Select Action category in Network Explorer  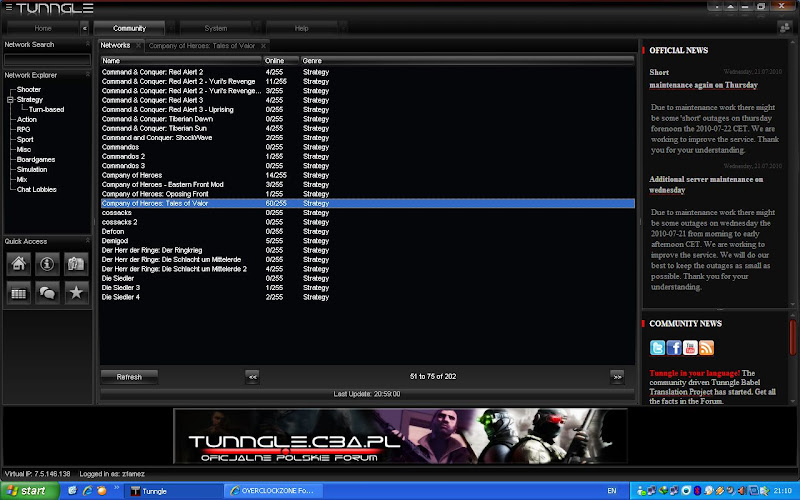pyautogui.click(x=27, y=119)
